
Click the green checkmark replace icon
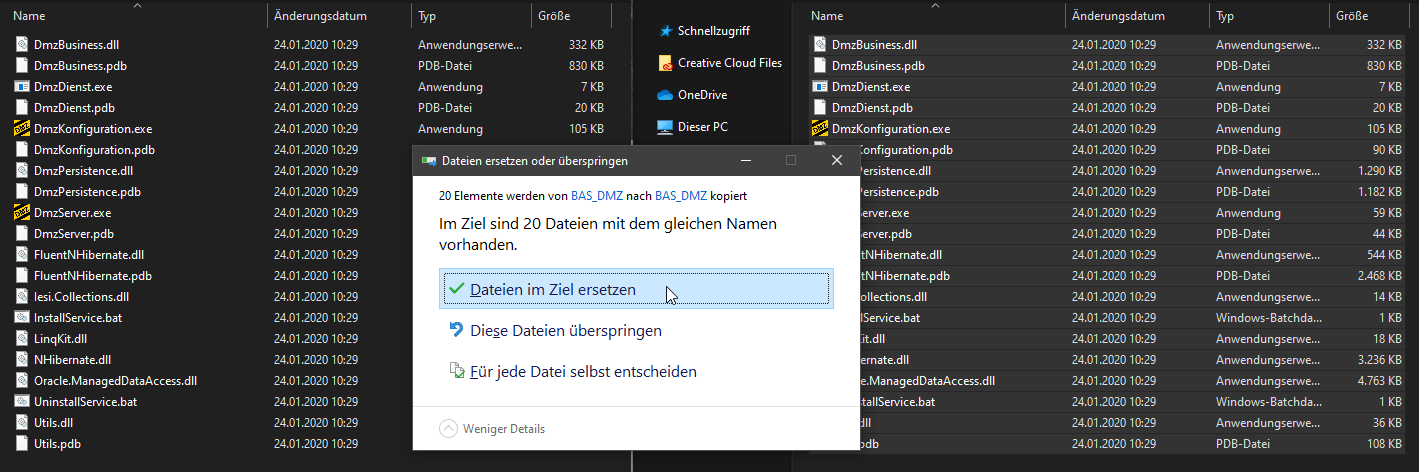[x=457, y=289]
